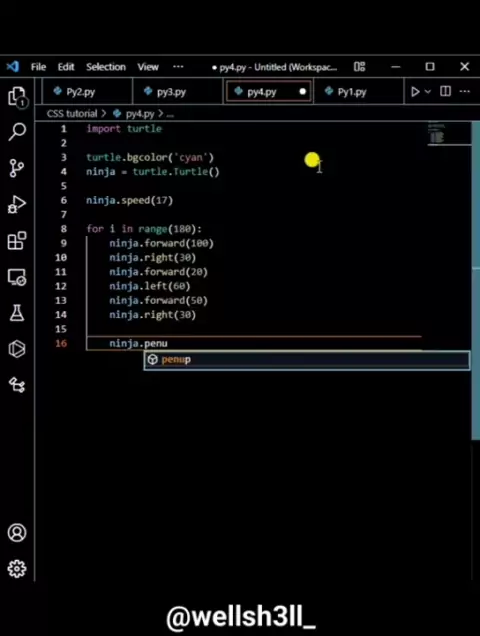Expand the run options dropdown arrow
This screenshot has width=480, height=636.
pyautogui.click(x=428, y=92)
